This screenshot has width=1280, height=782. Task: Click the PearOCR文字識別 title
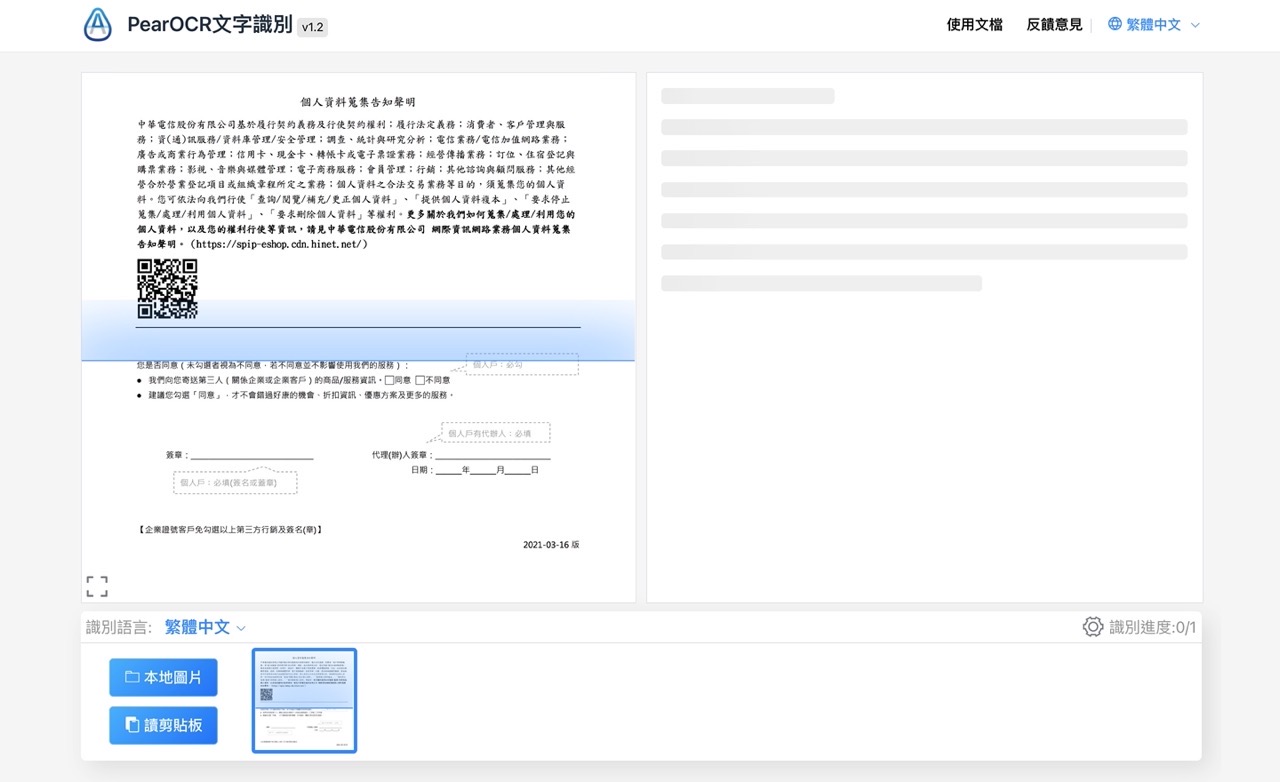coord(209,25)
